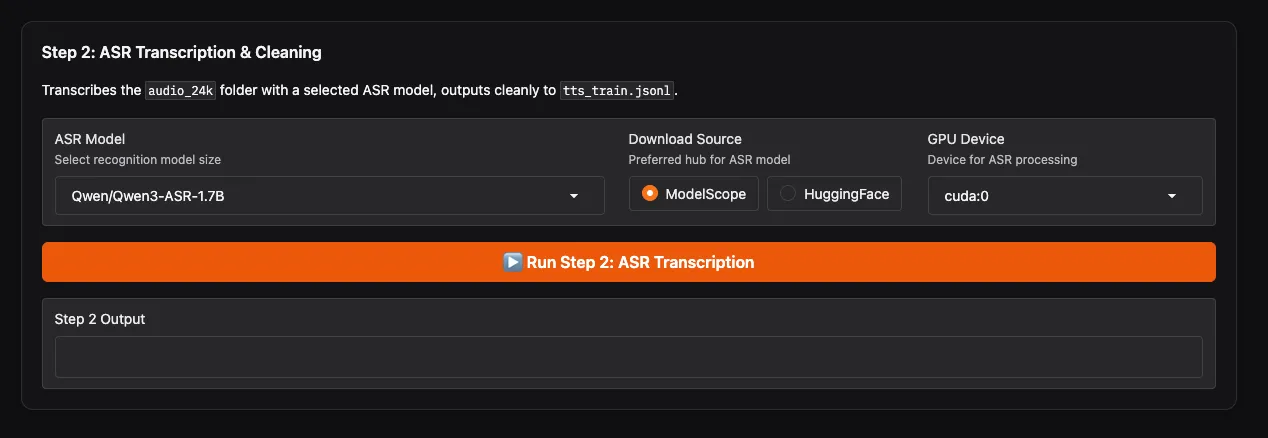Choose HuggingFace as download source
This screenshot has width=1268, height=438.
(x=789, y=194)
